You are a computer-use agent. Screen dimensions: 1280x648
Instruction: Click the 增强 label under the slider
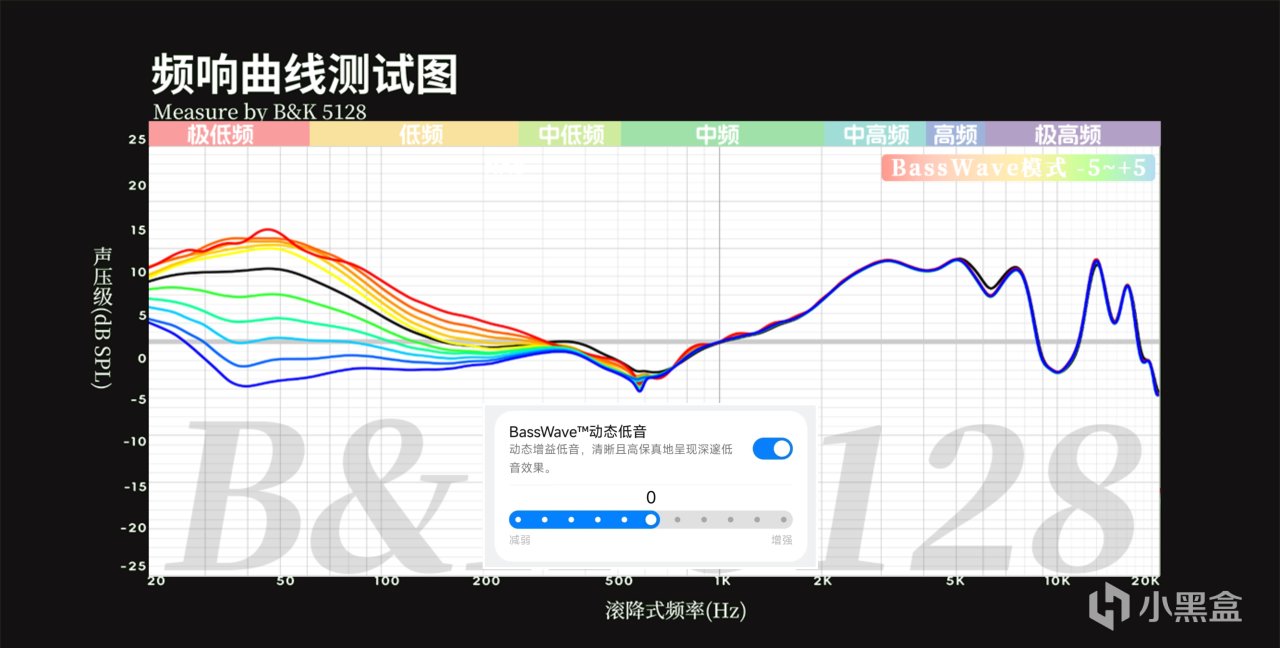(781, 540)
